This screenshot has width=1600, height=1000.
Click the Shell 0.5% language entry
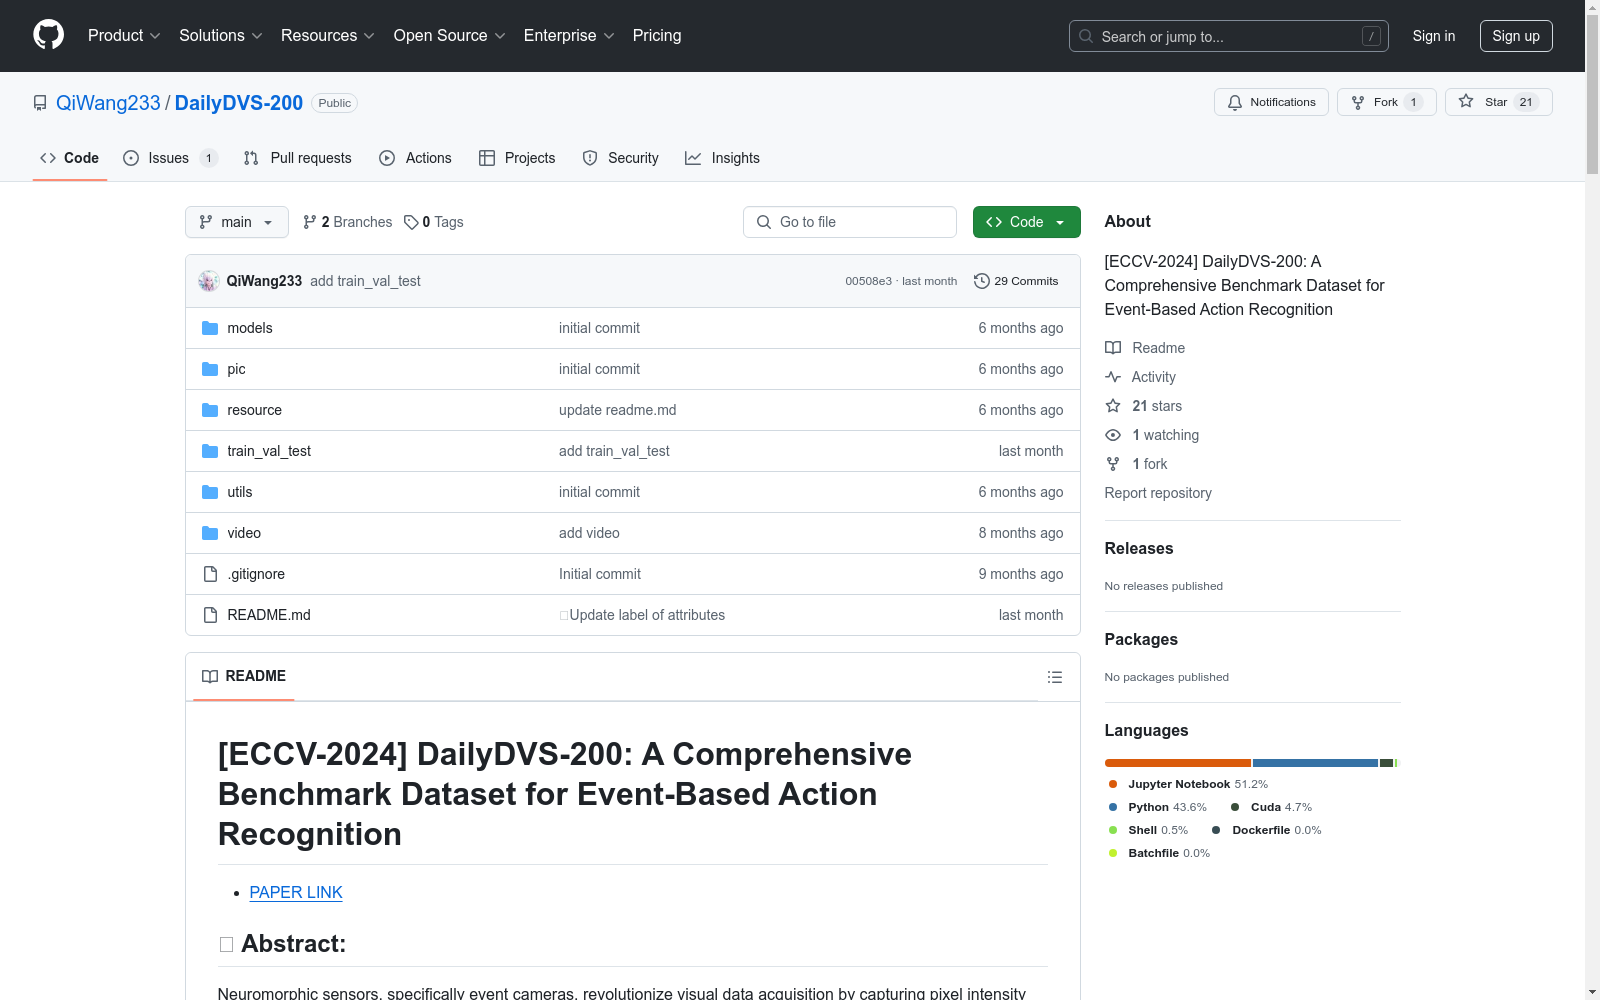pyautogui.click(x=1149, y=830)
